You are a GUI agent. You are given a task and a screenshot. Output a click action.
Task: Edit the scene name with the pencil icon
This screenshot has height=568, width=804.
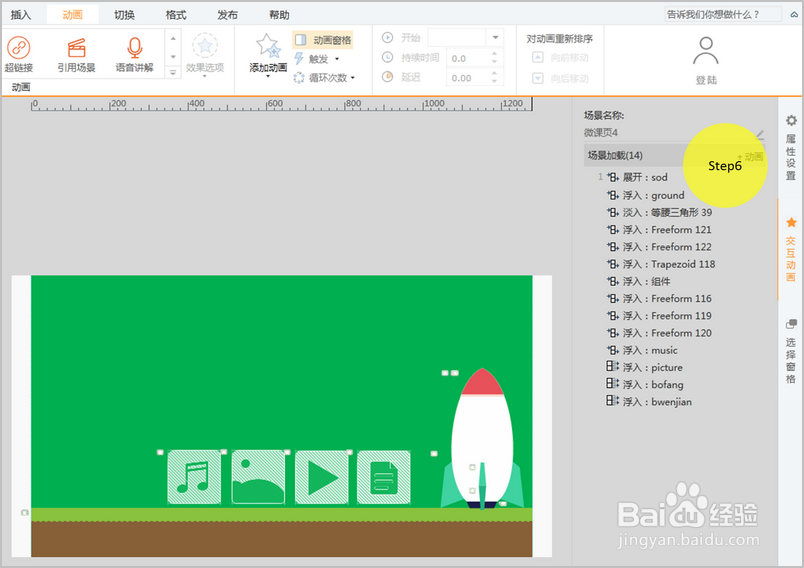click(x=760, y=134)
